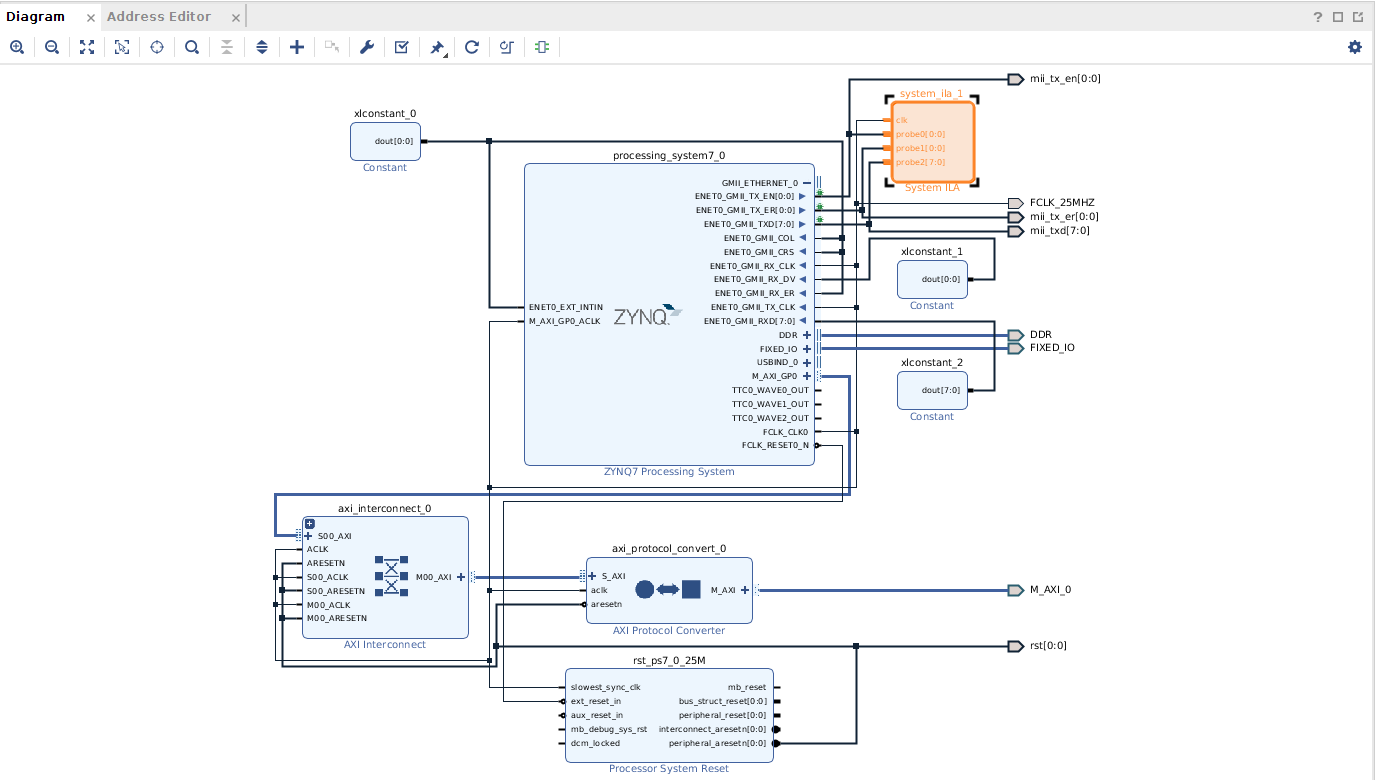Add an IP with the plus icon
Viewport: 1375px width, 780px height.
[297, 47]
